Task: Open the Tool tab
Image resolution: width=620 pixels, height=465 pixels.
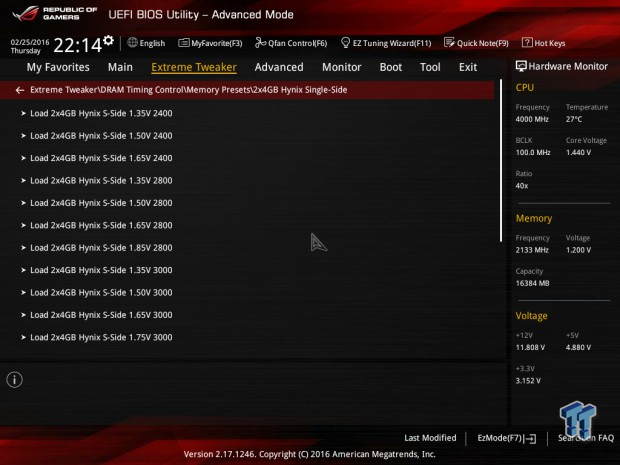Action: pyautogui.click(x=430, y=67)
